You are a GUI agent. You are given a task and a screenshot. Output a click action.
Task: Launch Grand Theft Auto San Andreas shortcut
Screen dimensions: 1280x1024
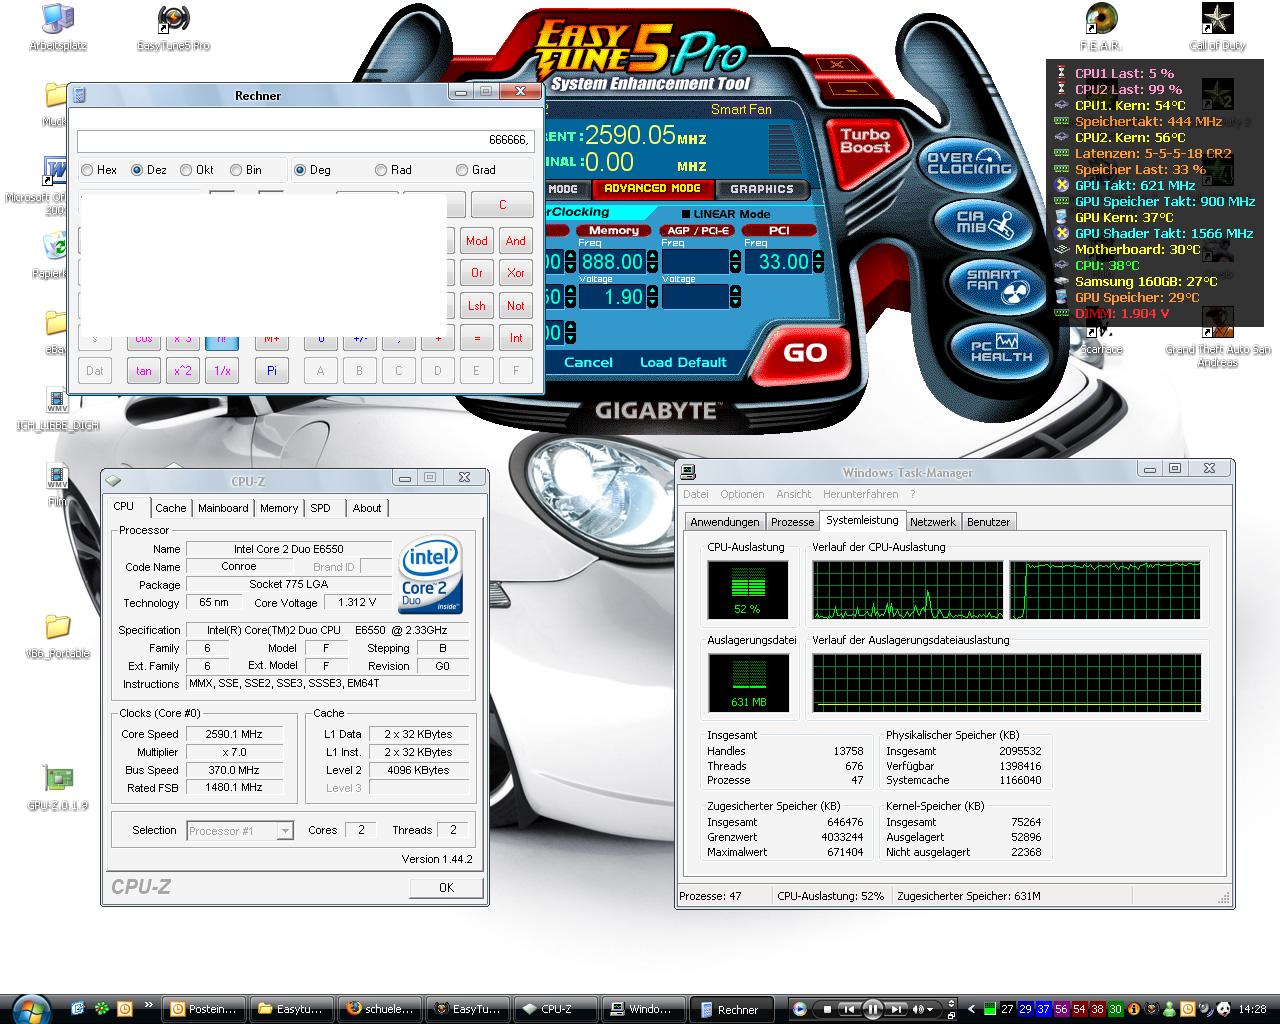(1217, 337)
